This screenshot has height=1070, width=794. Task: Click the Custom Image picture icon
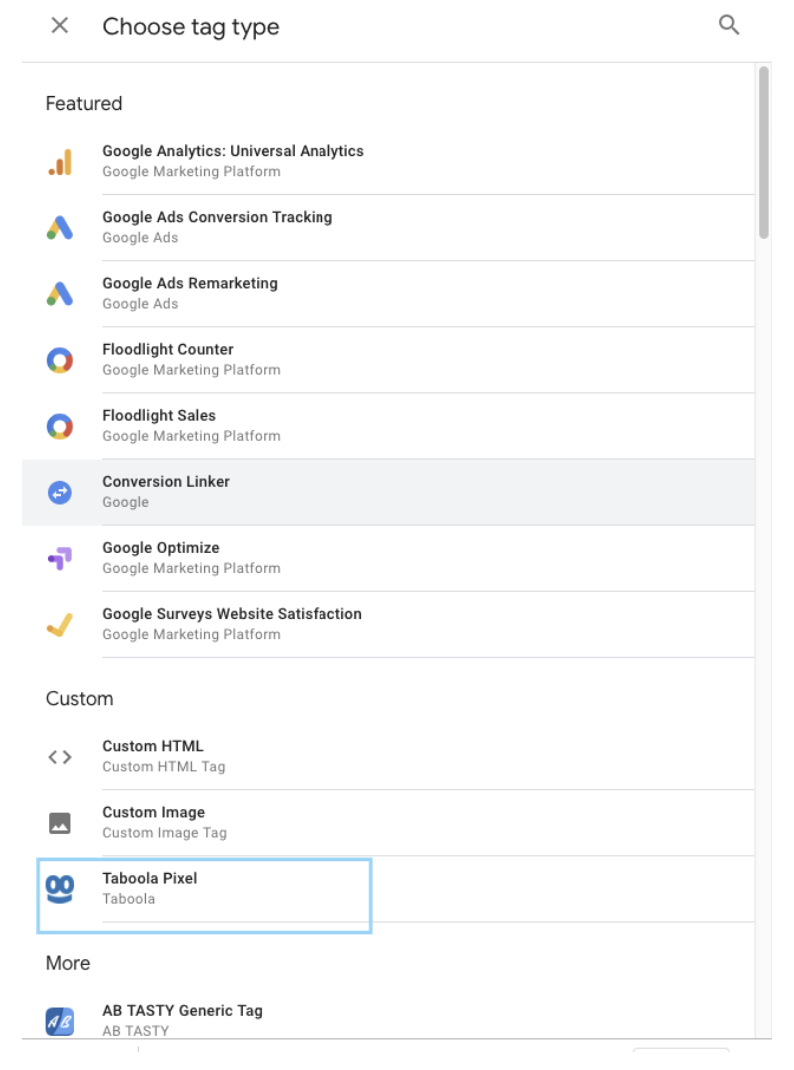60,823
